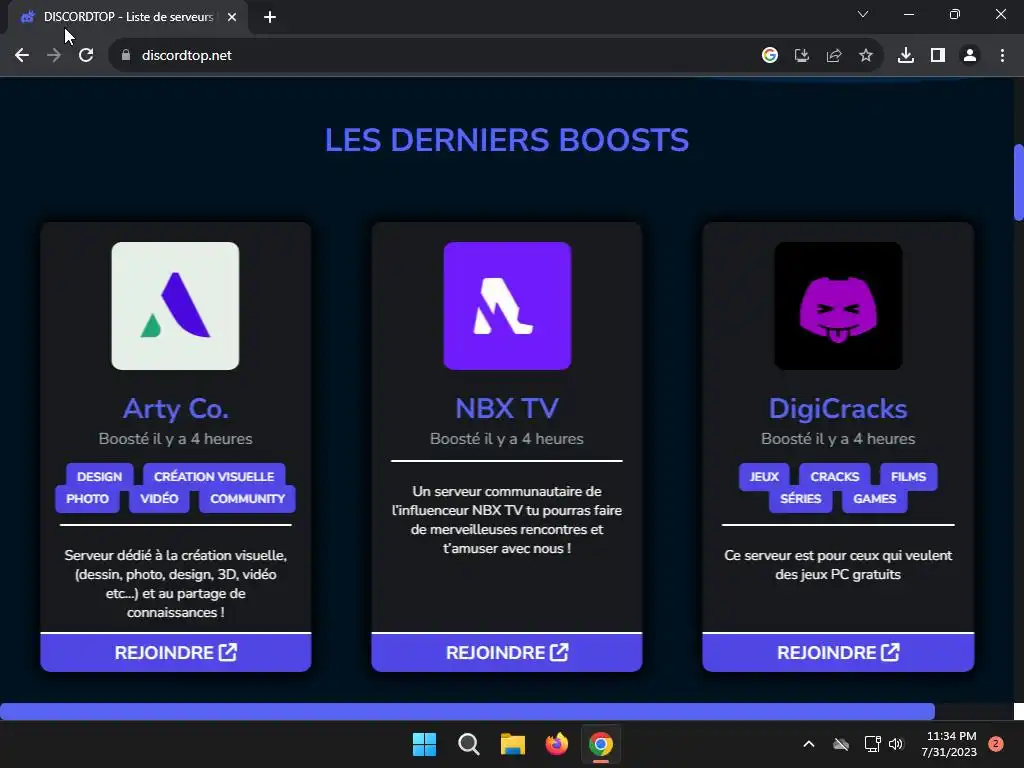Open File Explorer from the taskbar
This screenshot has height=768, width=1024.
click(513, 744)
